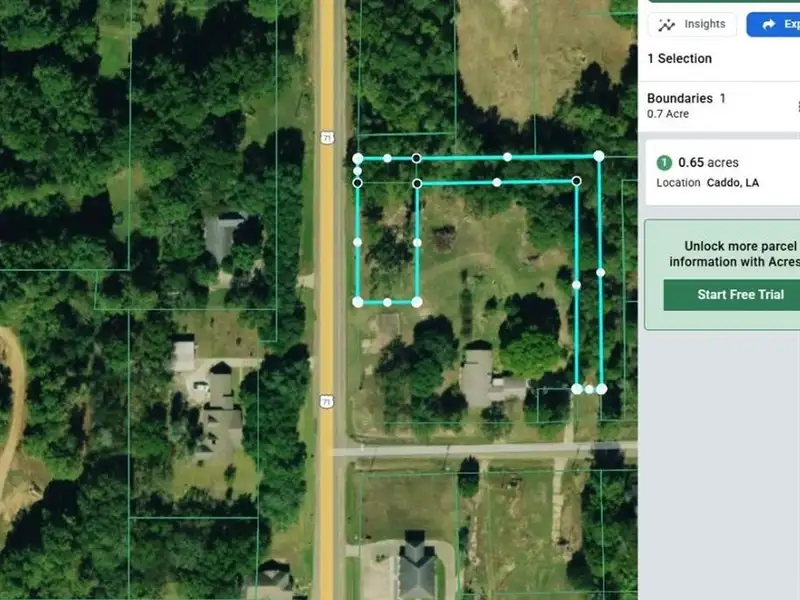Open the Boundaries options menu dots

pos(797,106)
